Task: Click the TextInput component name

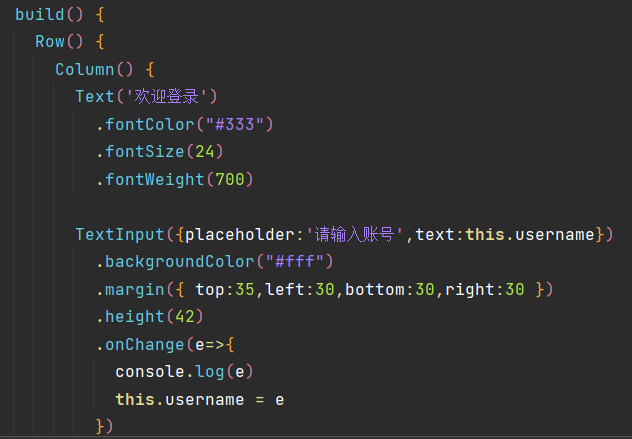Action: pyautogui.click(x=119, y=234)
